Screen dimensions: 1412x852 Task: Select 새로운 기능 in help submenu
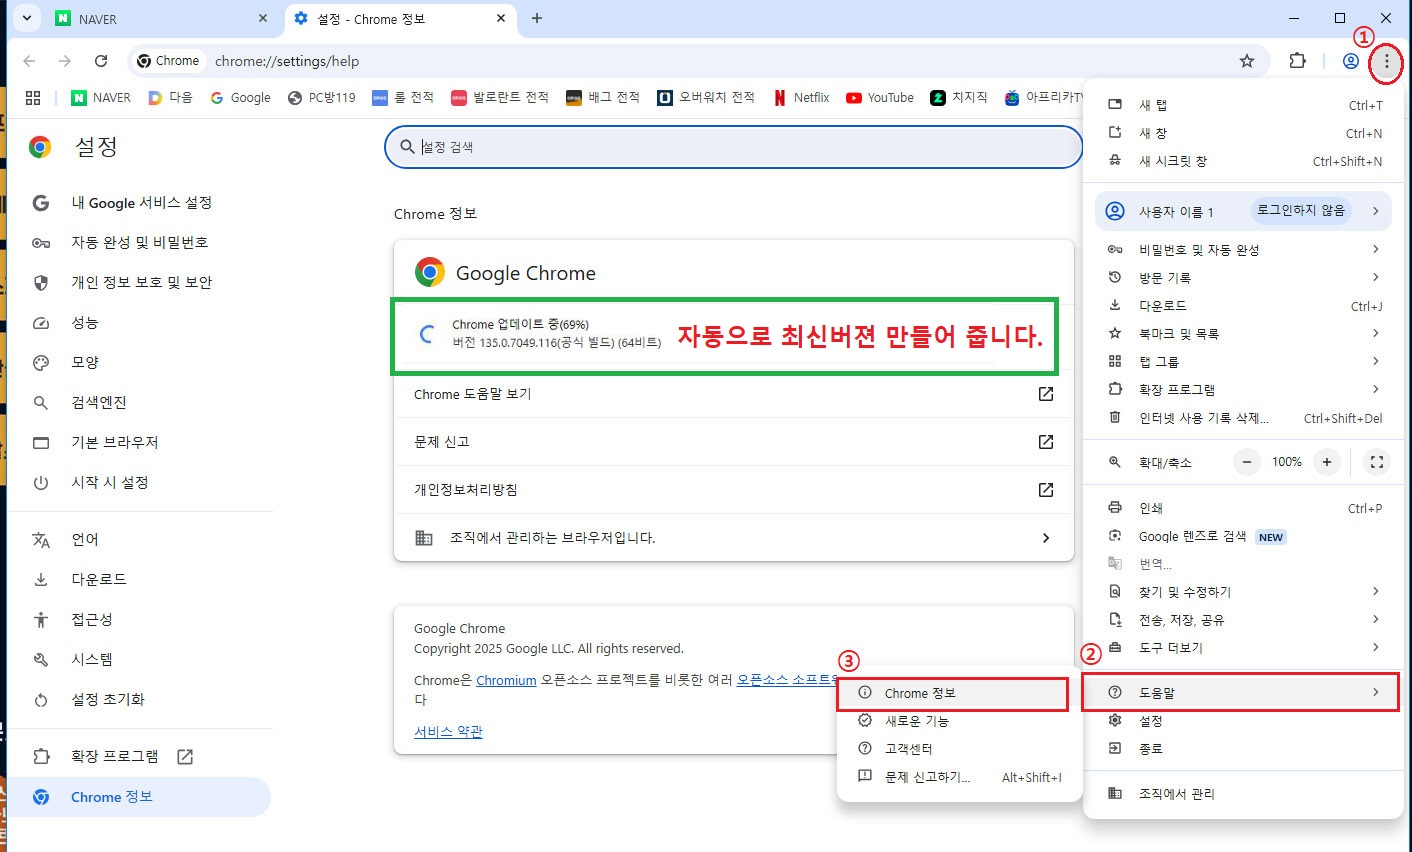pos(959,721)
